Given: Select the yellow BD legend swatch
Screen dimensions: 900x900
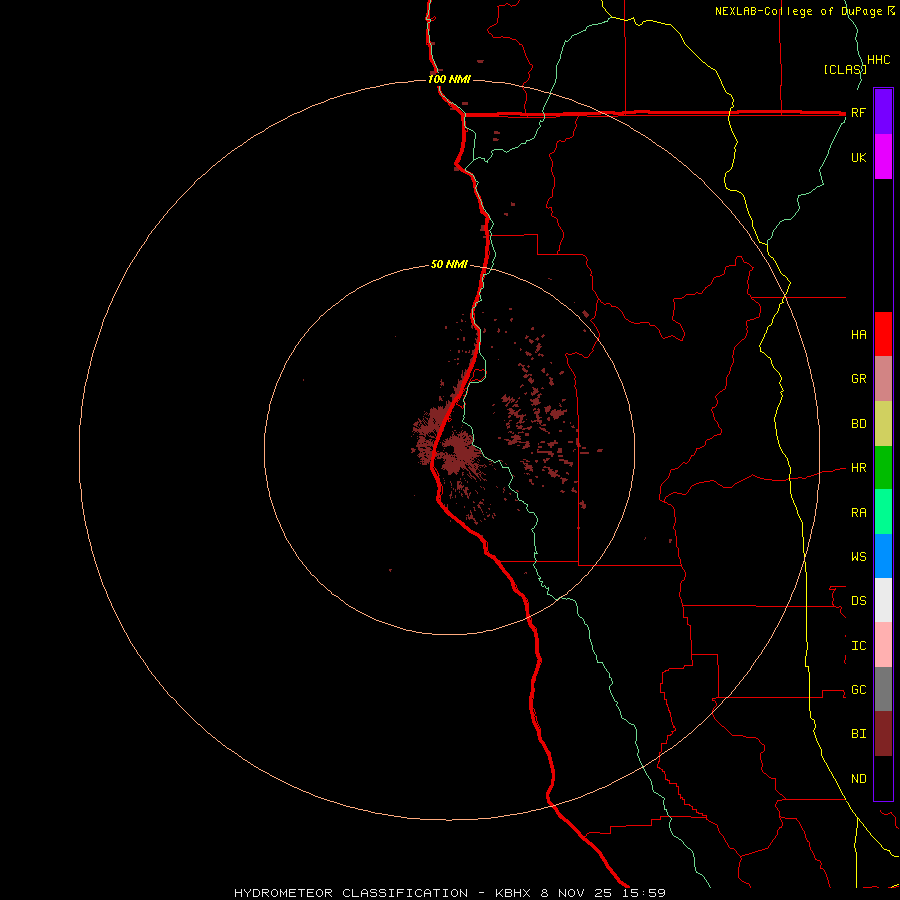Looking at the screenshot, I should (x=883, y=424).
